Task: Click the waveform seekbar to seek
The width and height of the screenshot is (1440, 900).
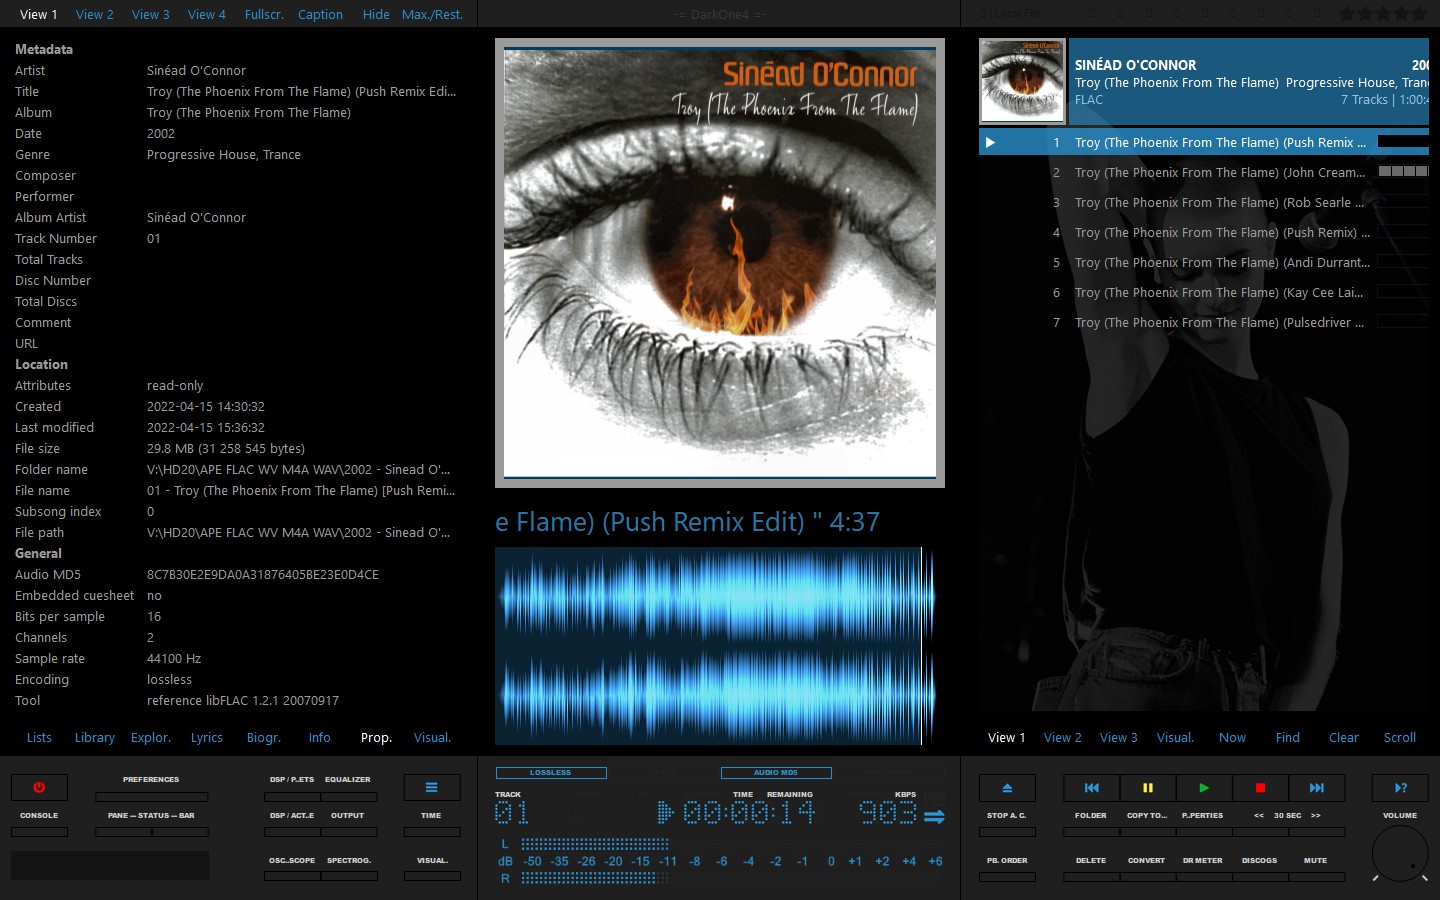Action: pyautogui.click(x=716, y=645)
